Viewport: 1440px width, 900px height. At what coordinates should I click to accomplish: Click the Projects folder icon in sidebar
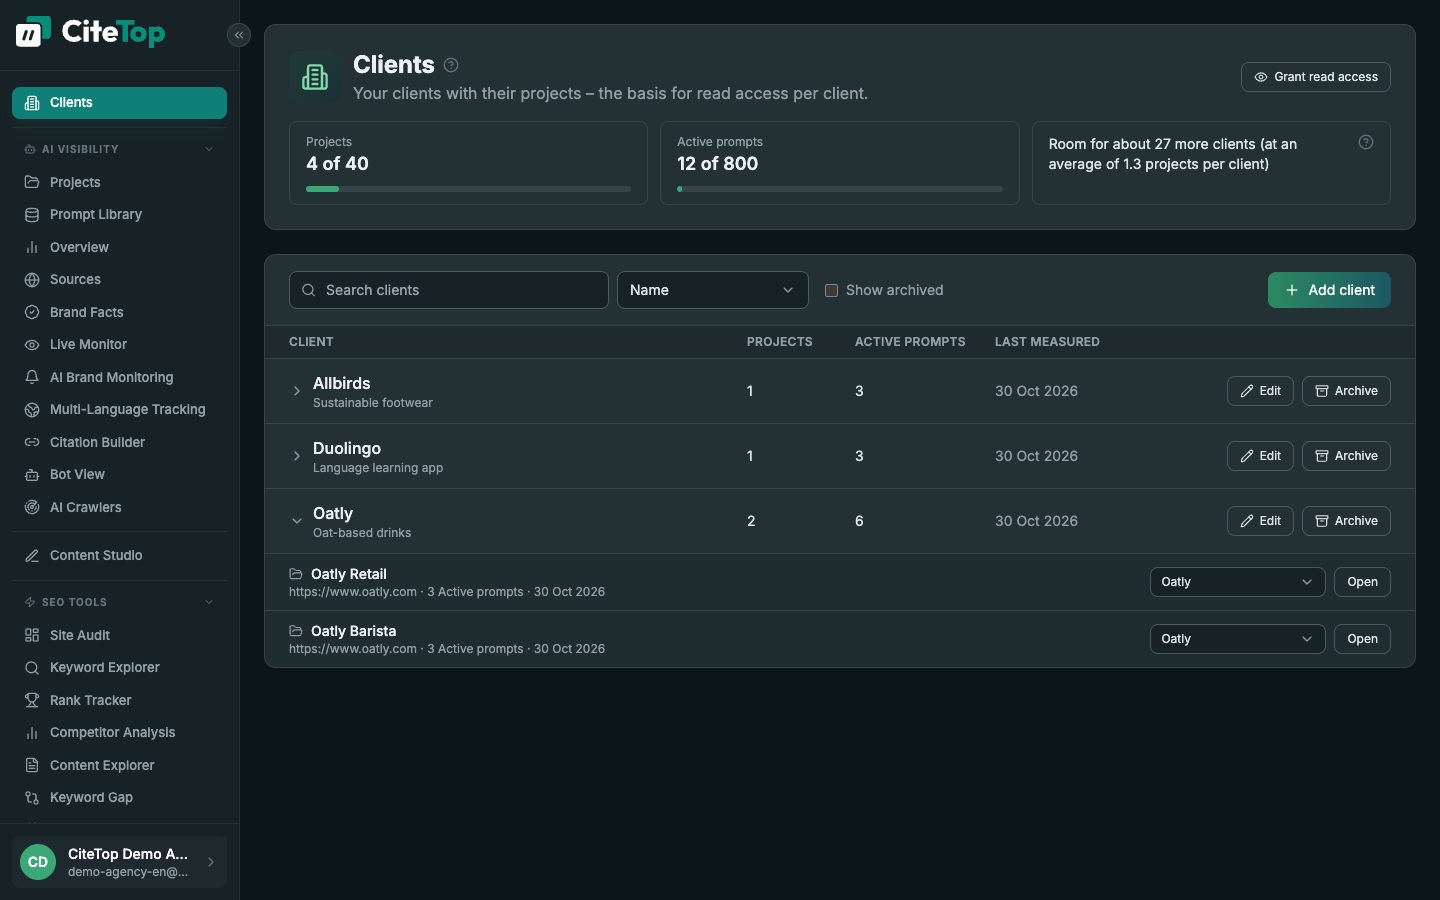32,182
